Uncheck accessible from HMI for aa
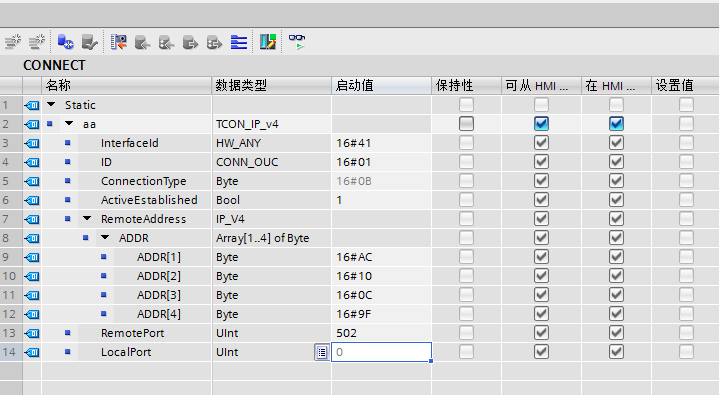This screenshot has width=719, height=395. (x=541, y=124)
